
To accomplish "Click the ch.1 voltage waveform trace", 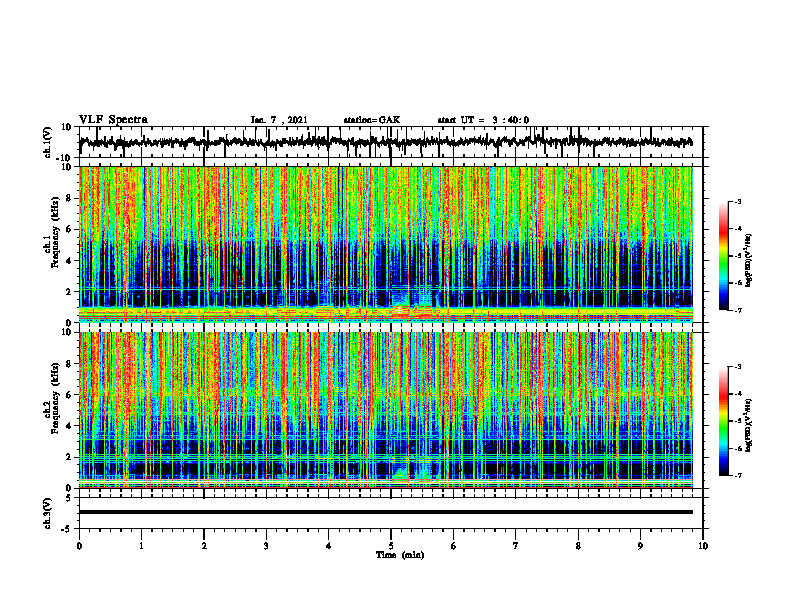I will pyautogui.click(x=385, y=142).
